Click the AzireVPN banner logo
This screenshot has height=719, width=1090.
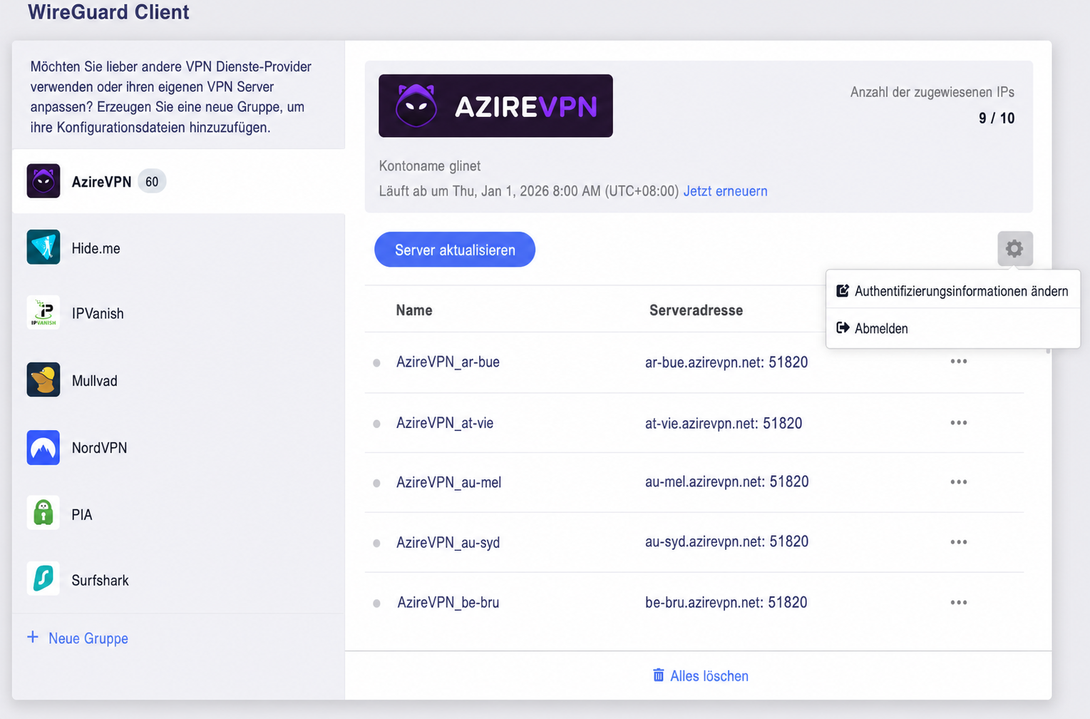pyautogui.click(x=496, y=106)
